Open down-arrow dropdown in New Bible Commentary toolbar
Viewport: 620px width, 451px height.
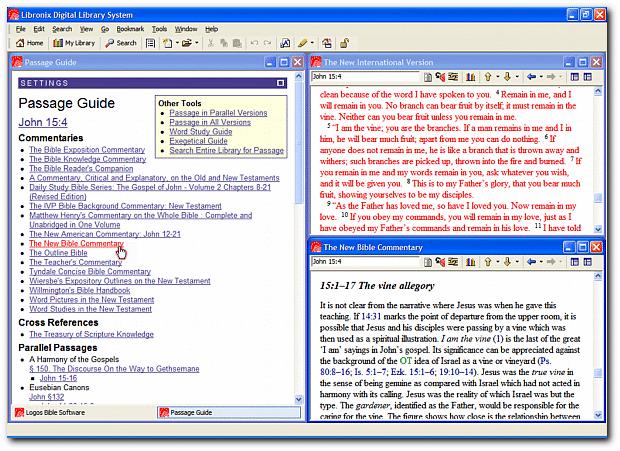click(517, 262)
